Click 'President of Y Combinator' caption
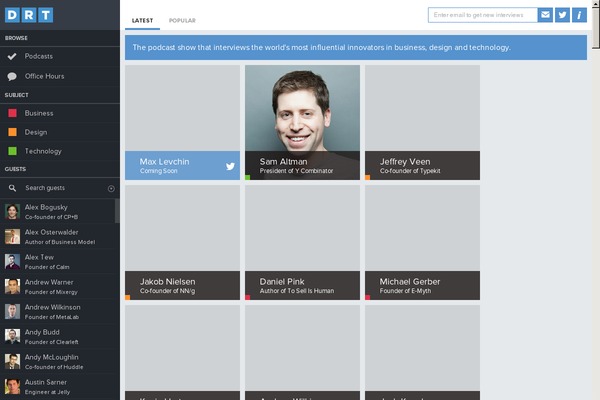The image size is (600, 400). (296, 171)
